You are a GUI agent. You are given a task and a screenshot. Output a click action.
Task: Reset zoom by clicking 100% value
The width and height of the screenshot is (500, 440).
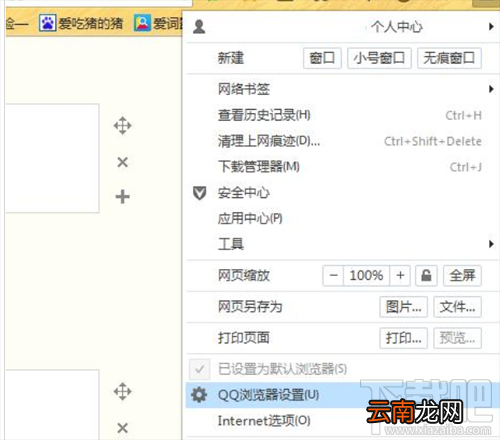[366, 275]
